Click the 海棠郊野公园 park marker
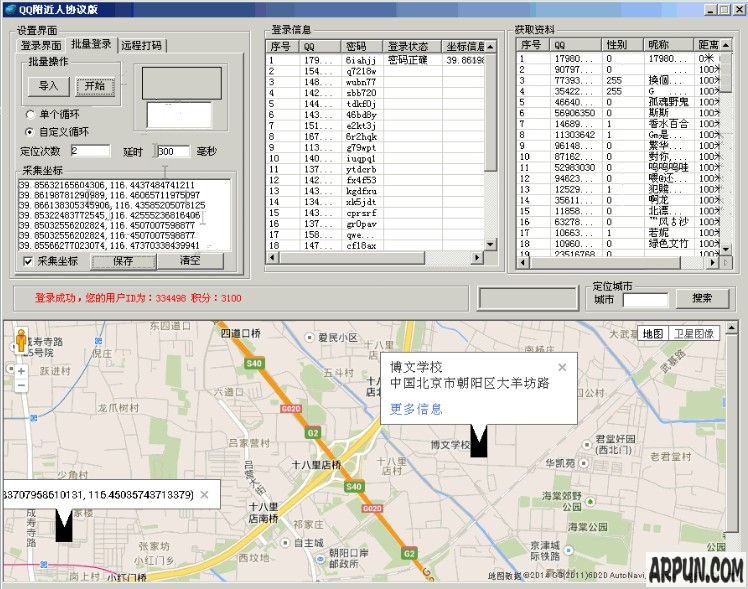Viewport: 748px width, 589px height. (x=590, y=501)
